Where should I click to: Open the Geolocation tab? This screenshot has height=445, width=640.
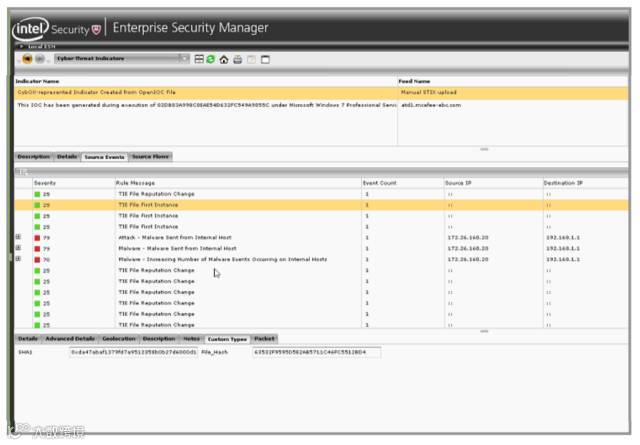[119, 339]
